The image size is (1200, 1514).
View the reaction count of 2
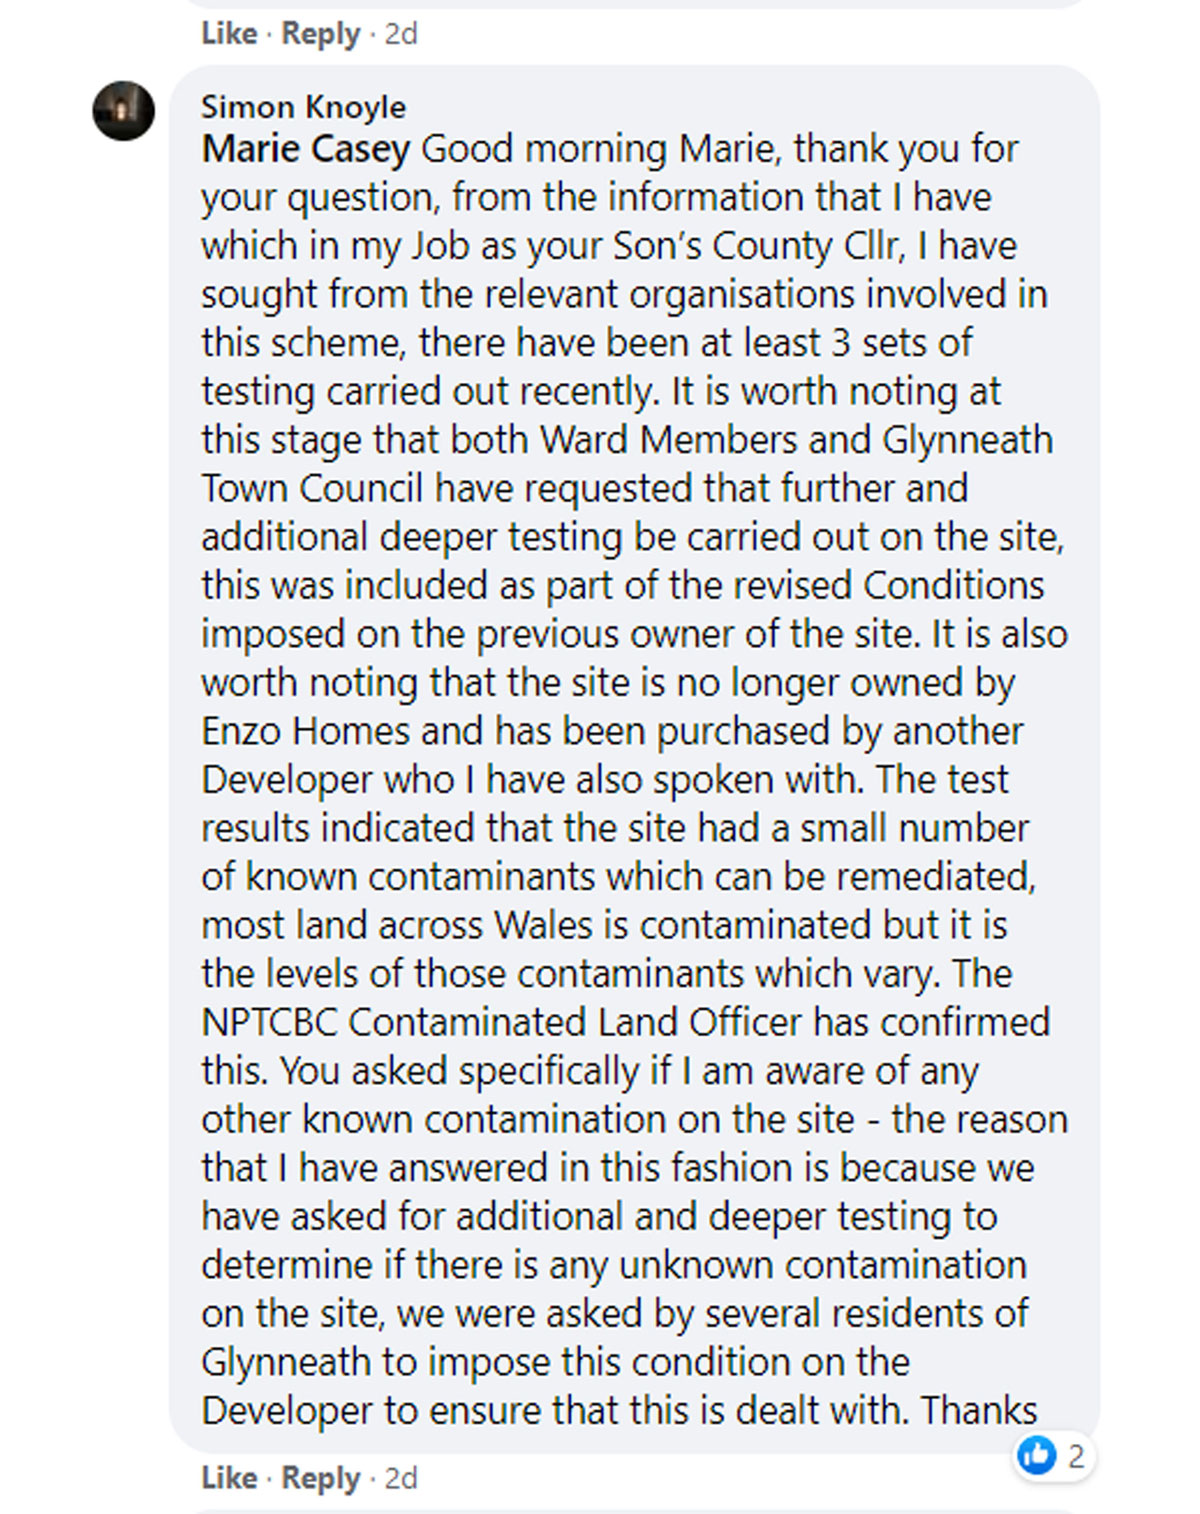1076,1456
